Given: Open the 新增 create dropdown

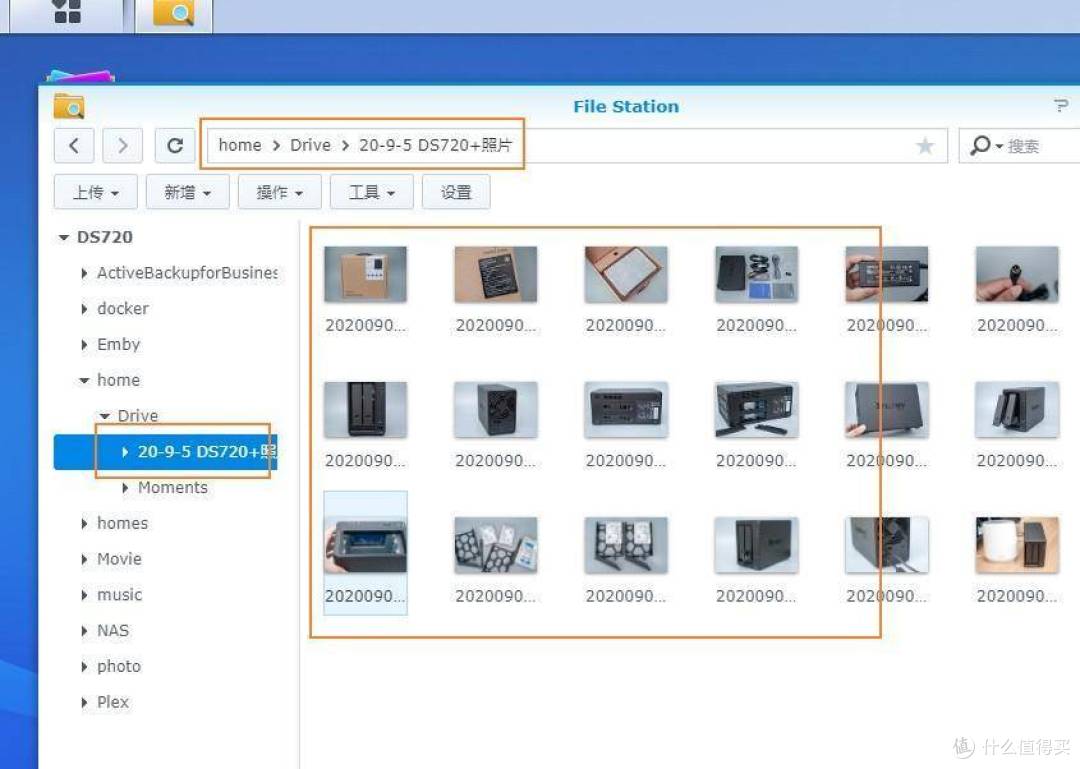Looking at the screenshot, I should click(x=187, y=192).
